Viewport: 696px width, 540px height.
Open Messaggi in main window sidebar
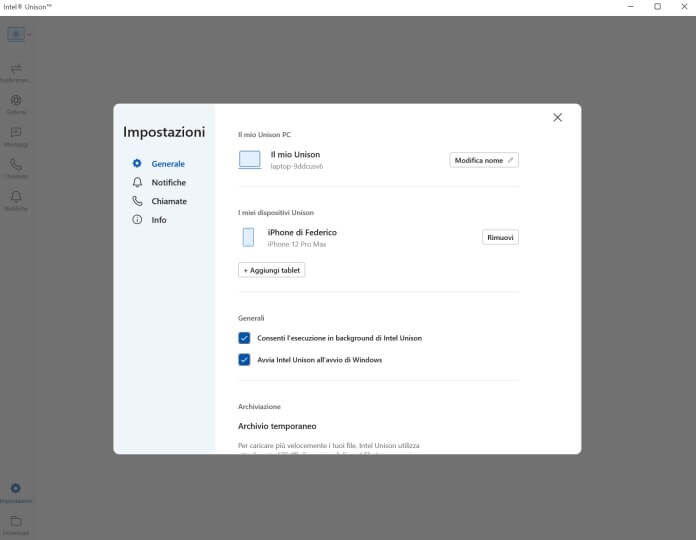(x=16, y=137)
